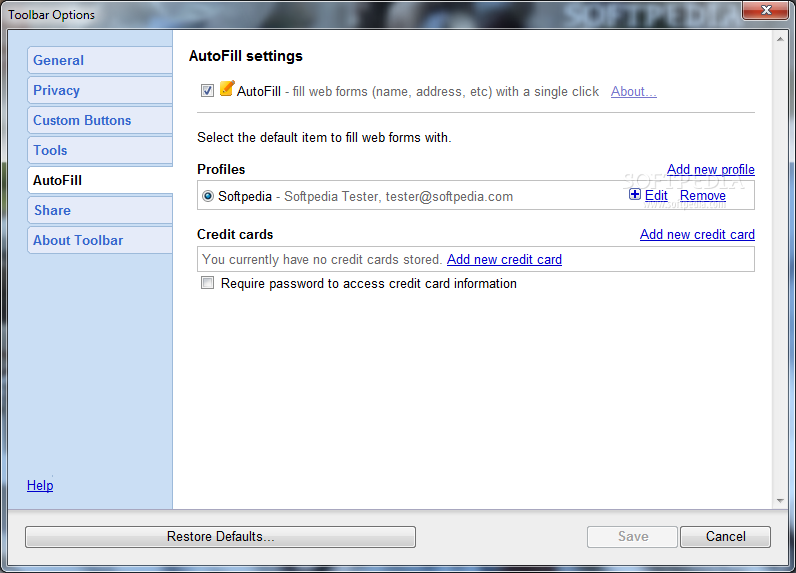
Task: Click the AutoFill pencil icon
Action: click(x=227, y=89)
